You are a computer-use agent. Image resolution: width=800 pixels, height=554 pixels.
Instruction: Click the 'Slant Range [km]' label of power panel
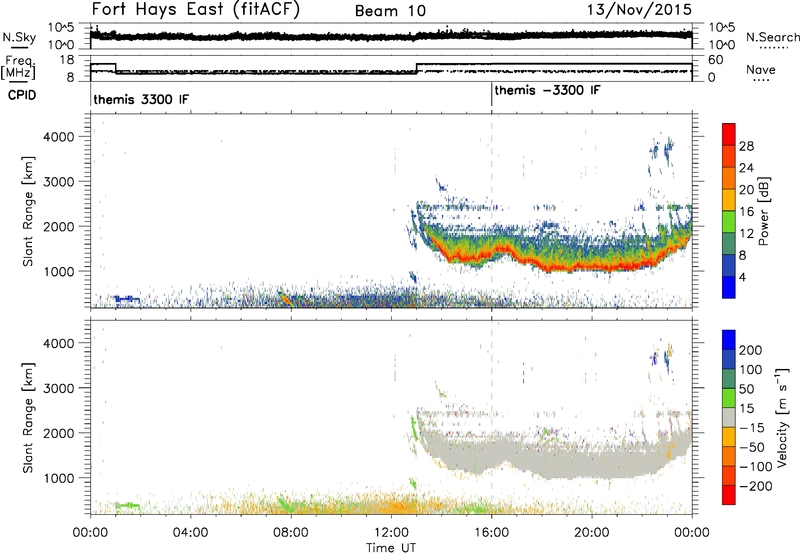pos(28,211)
